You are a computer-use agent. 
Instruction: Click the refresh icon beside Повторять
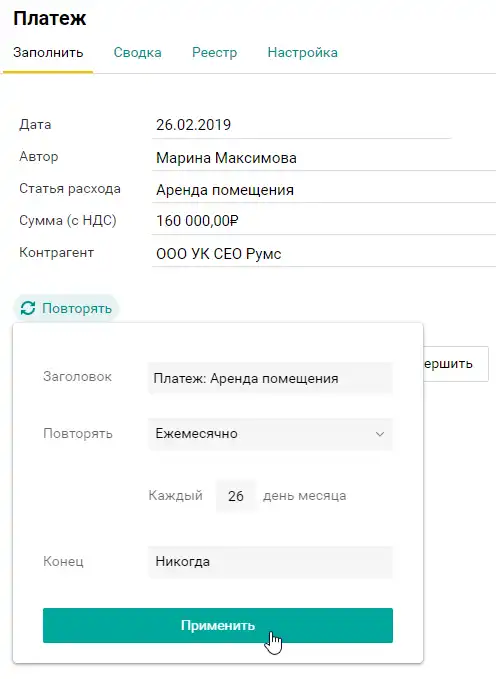pyautogui.click(x=28, y=308)
